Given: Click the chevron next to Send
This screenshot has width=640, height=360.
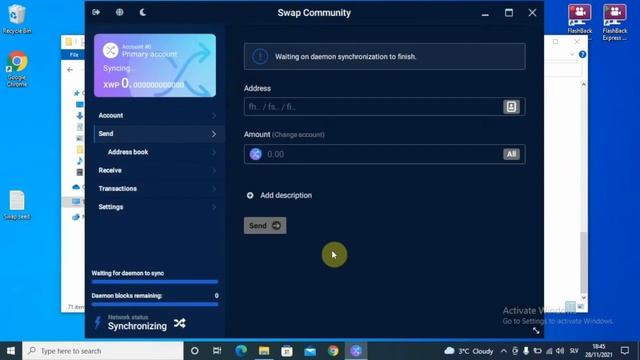Looking at the screenshot, I should coord(214,134).
